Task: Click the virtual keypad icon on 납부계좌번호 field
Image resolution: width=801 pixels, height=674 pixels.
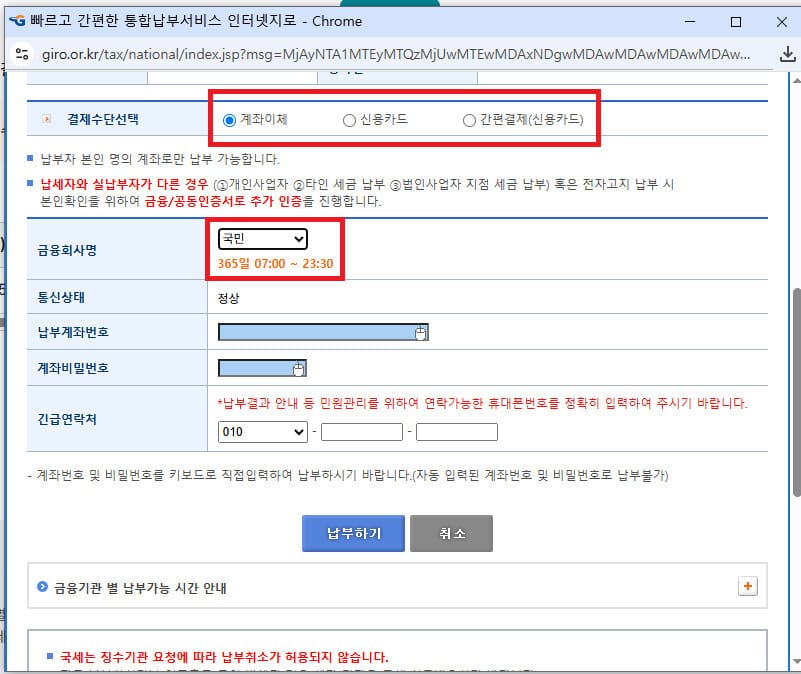Action: coord(420,332)
